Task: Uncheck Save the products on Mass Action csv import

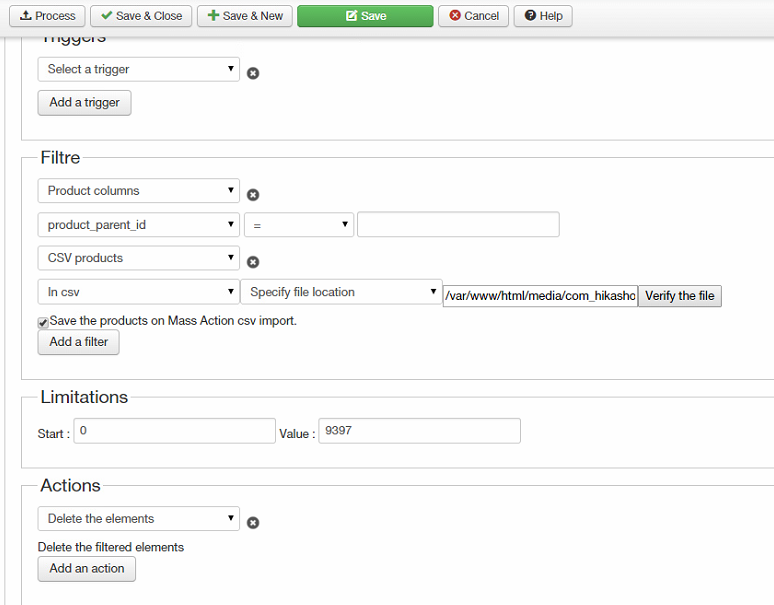Action: 43,322
